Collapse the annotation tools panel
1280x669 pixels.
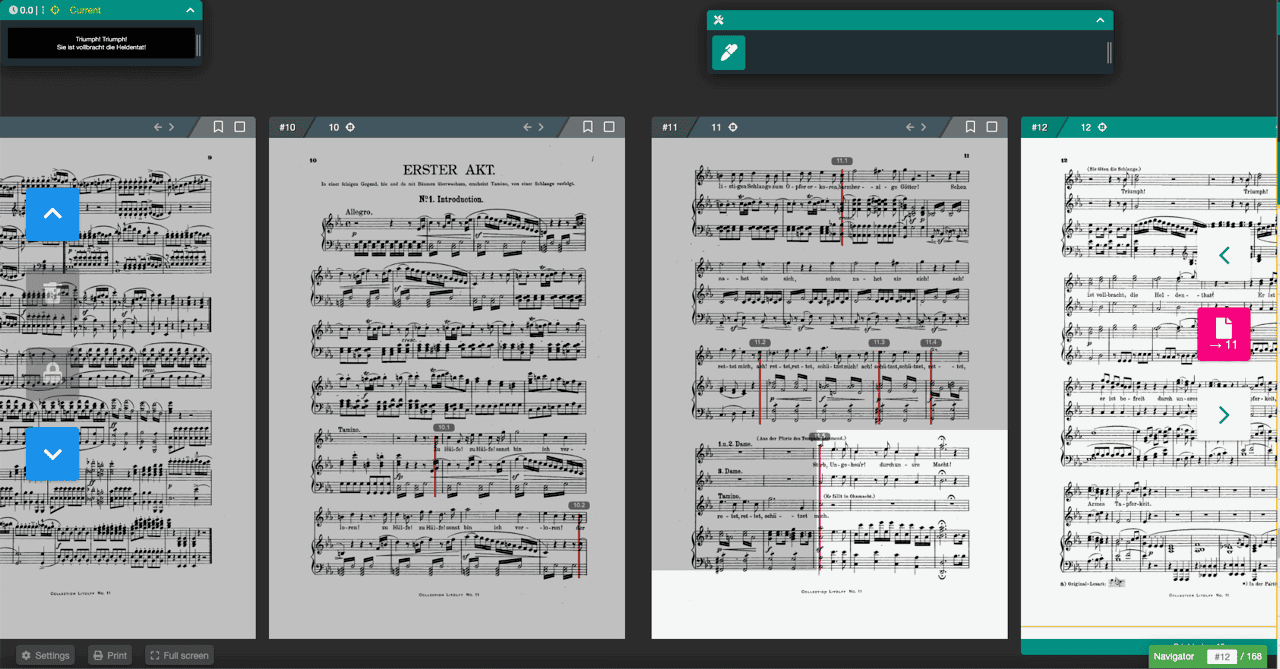coord(1098,19)
